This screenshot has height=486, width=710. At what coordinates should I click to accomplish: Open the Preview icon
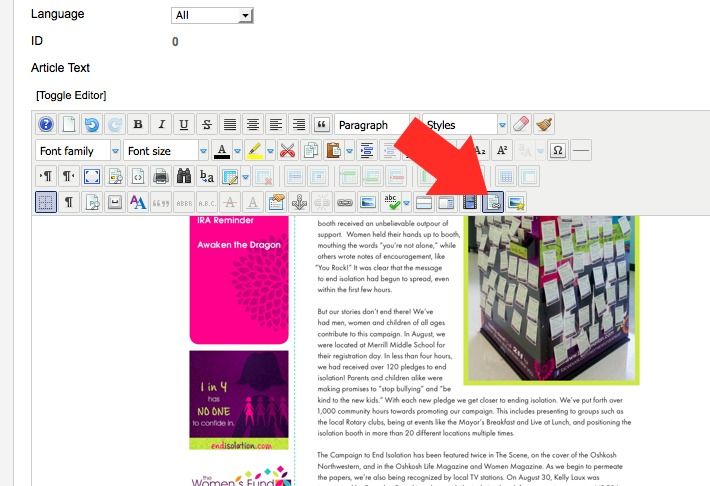tap(115, 176)
